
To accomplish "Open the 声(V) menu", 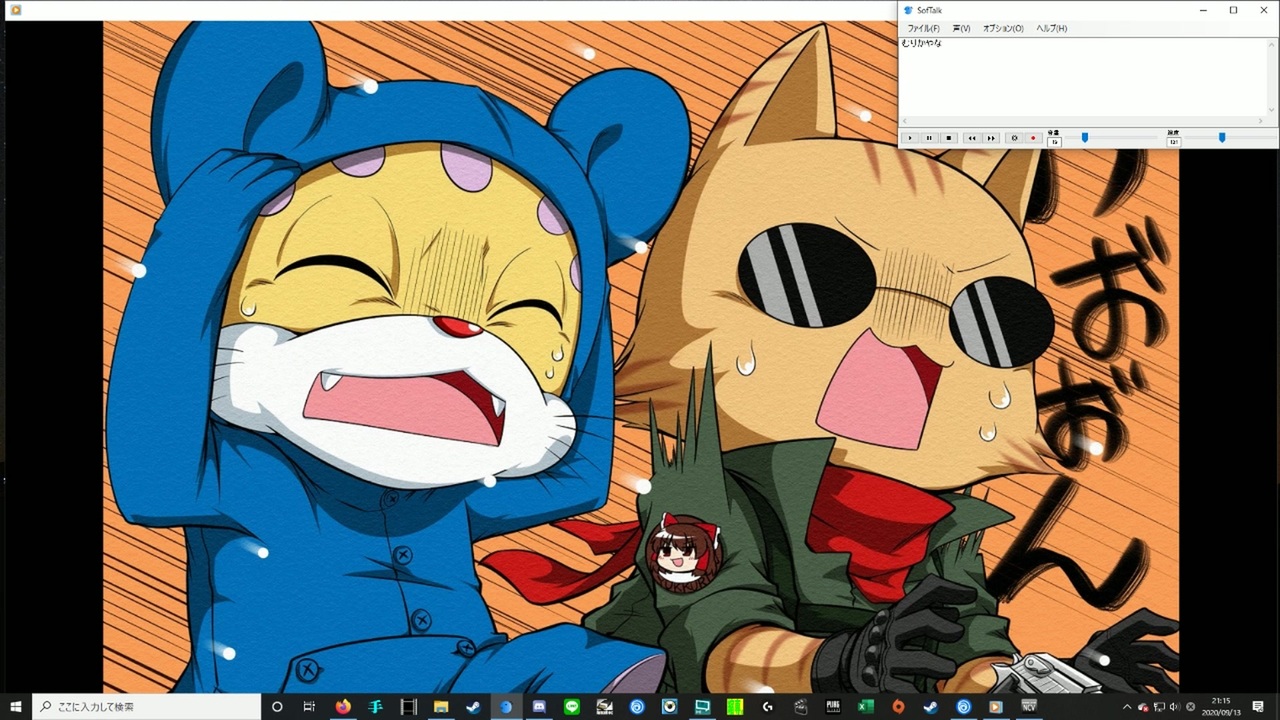I will 961,28.
